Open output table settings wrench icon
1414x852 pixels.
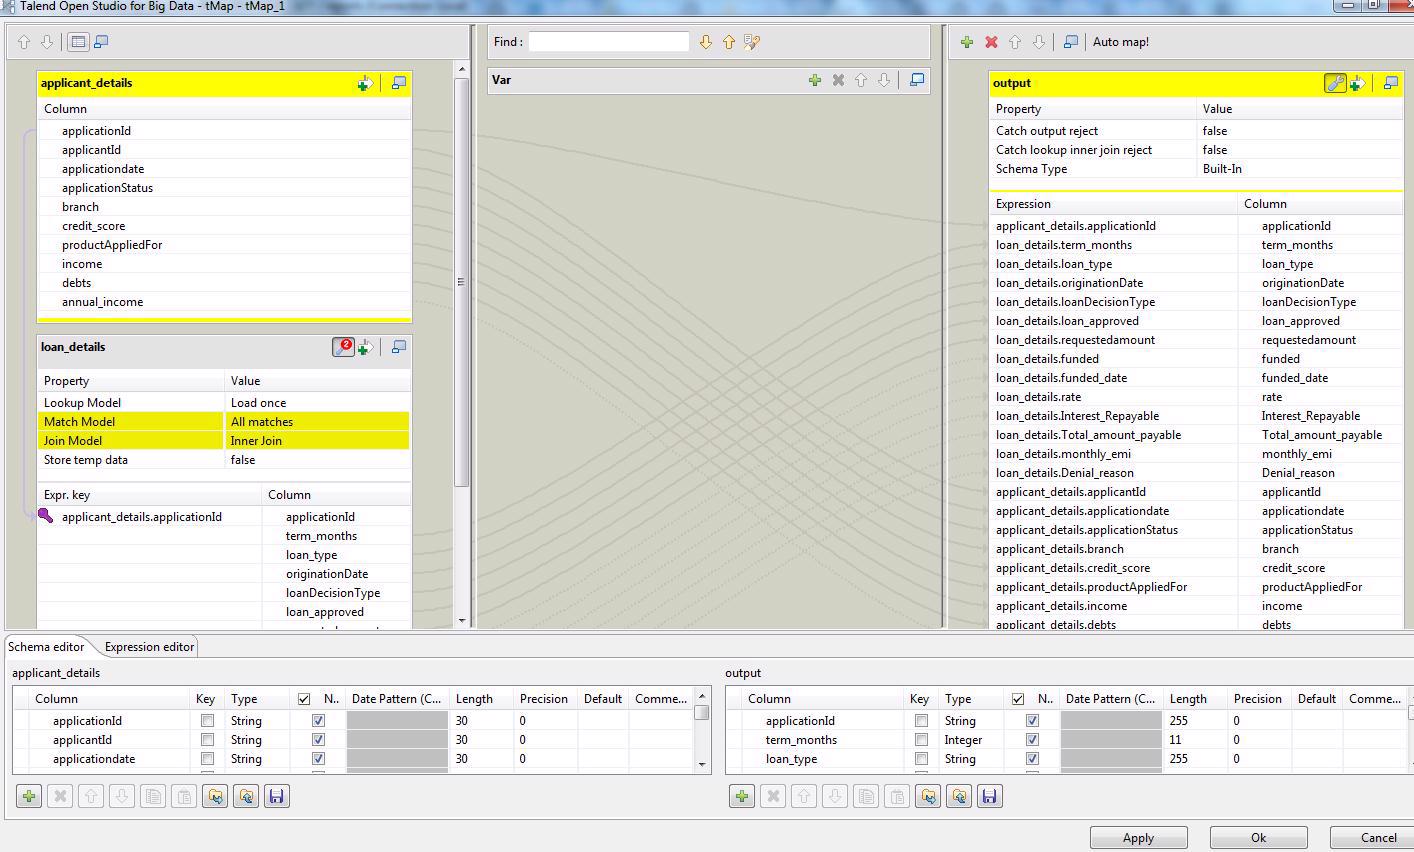1335,84
